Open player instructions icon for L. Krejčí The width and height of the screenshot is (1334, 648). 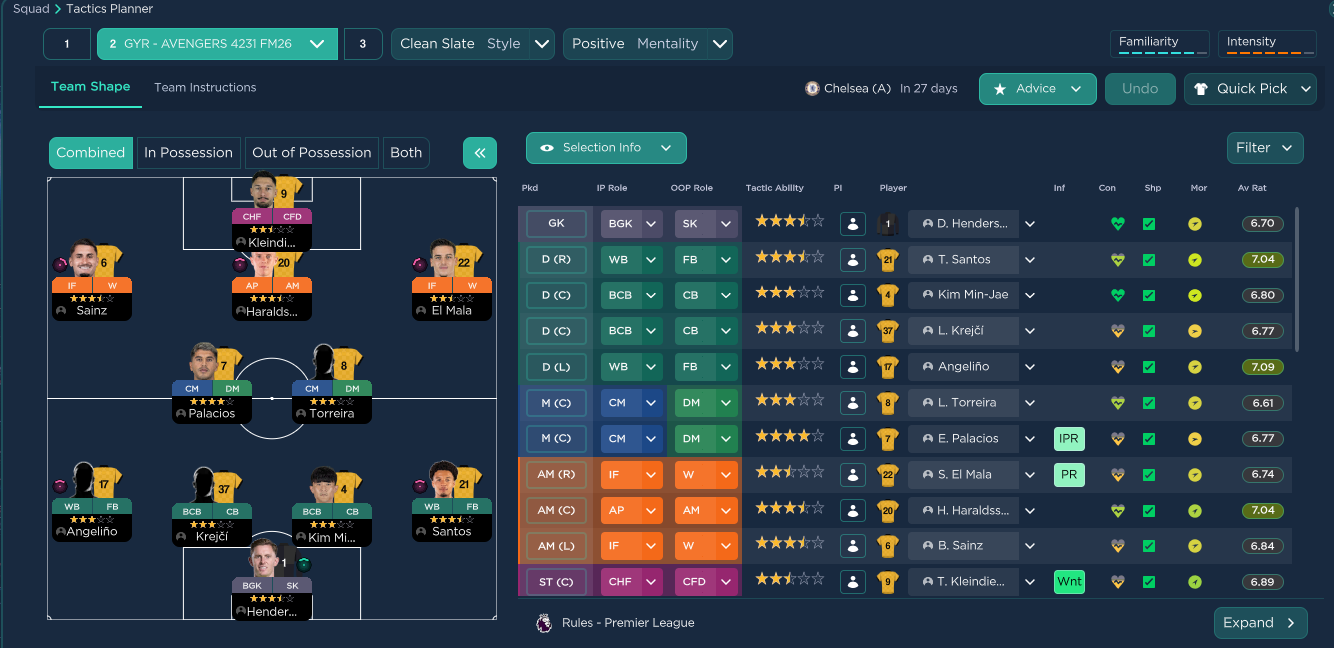853,331
